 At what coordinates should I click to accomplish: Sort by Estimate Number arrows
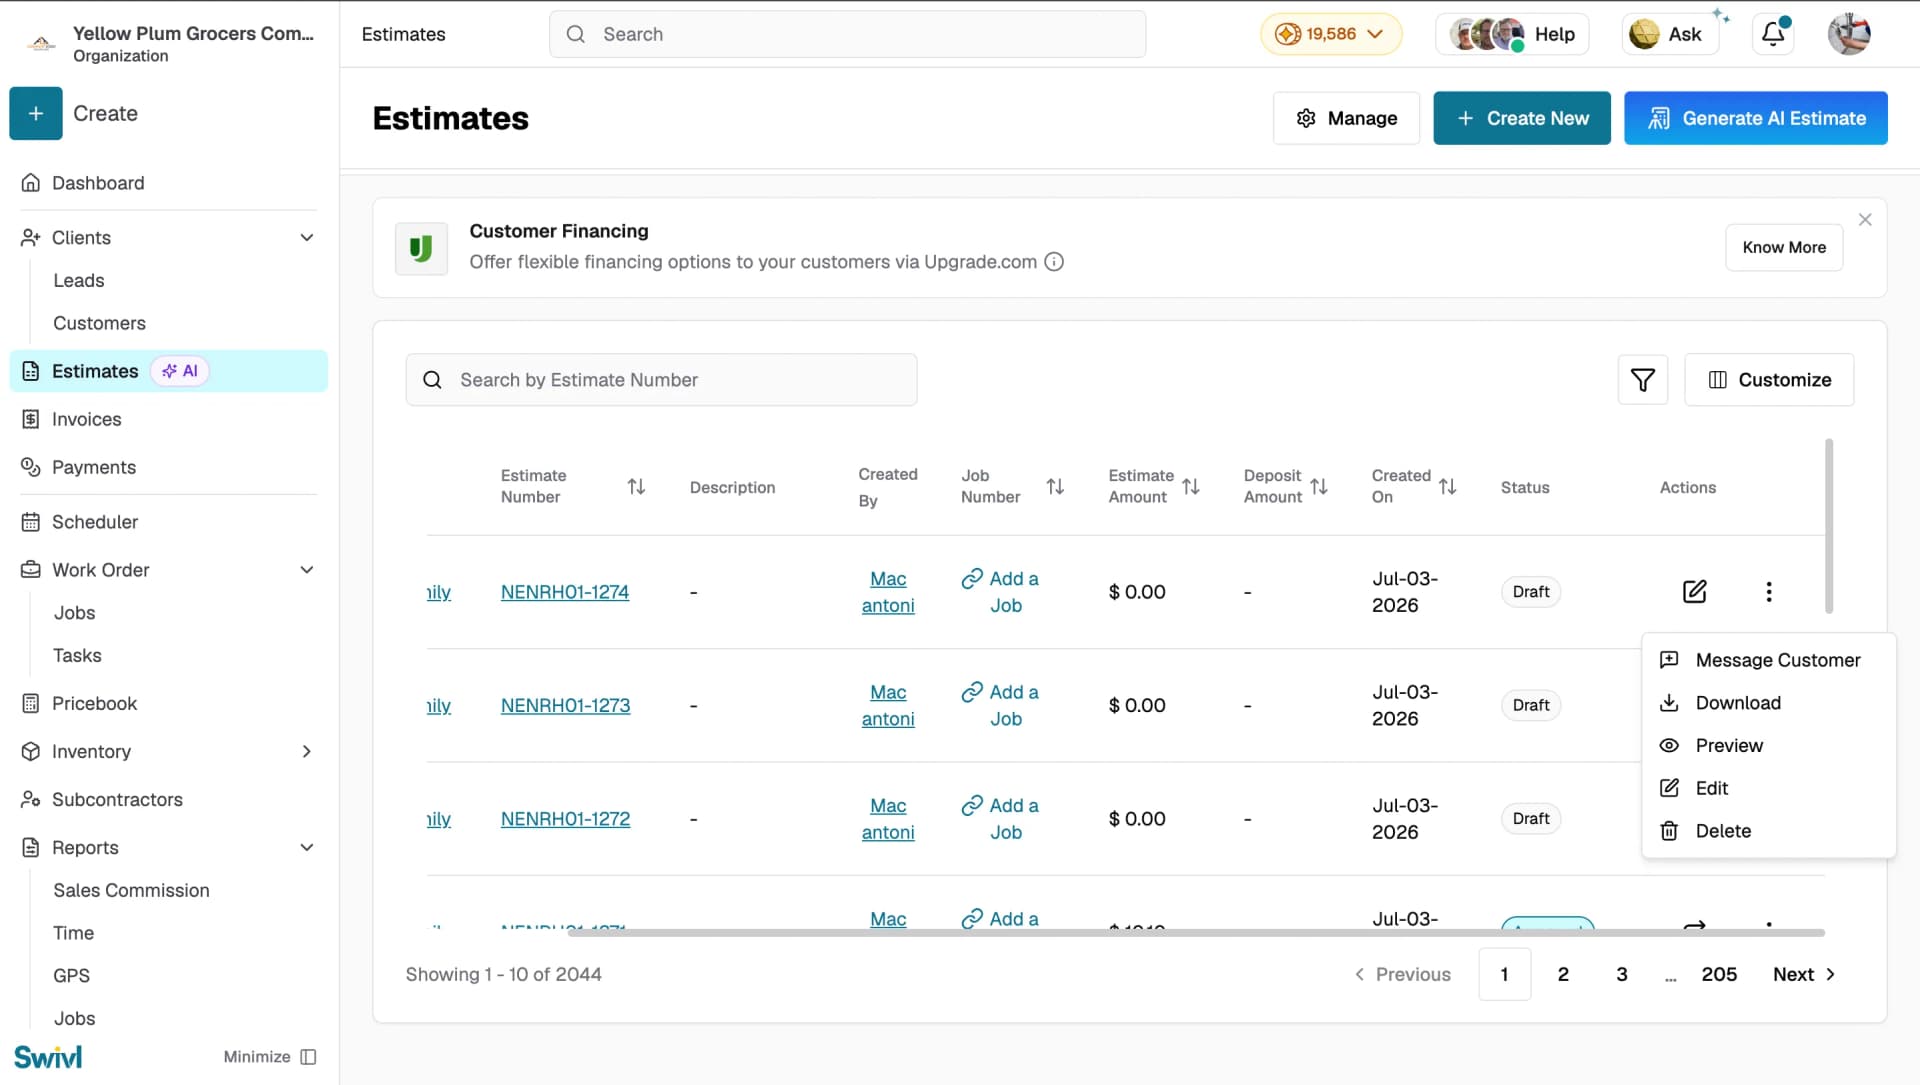point(636,486)
